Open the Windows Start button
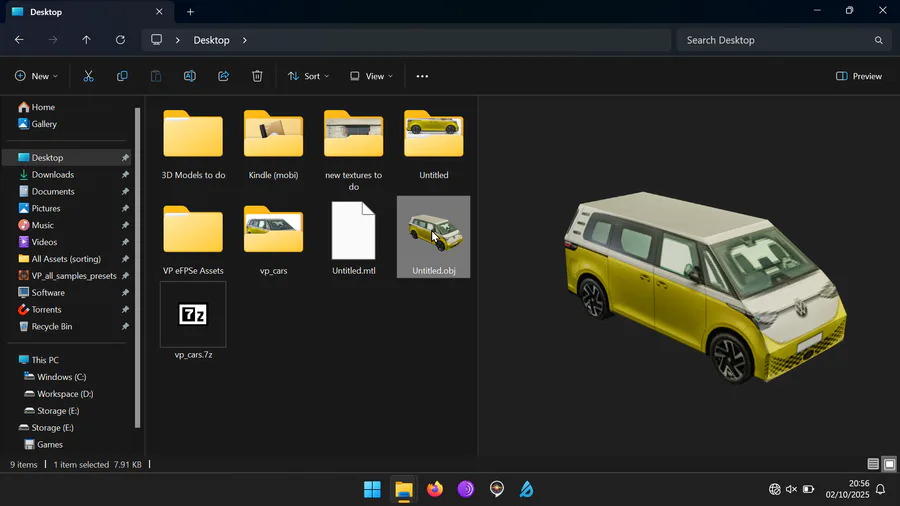 coord(372,489)
